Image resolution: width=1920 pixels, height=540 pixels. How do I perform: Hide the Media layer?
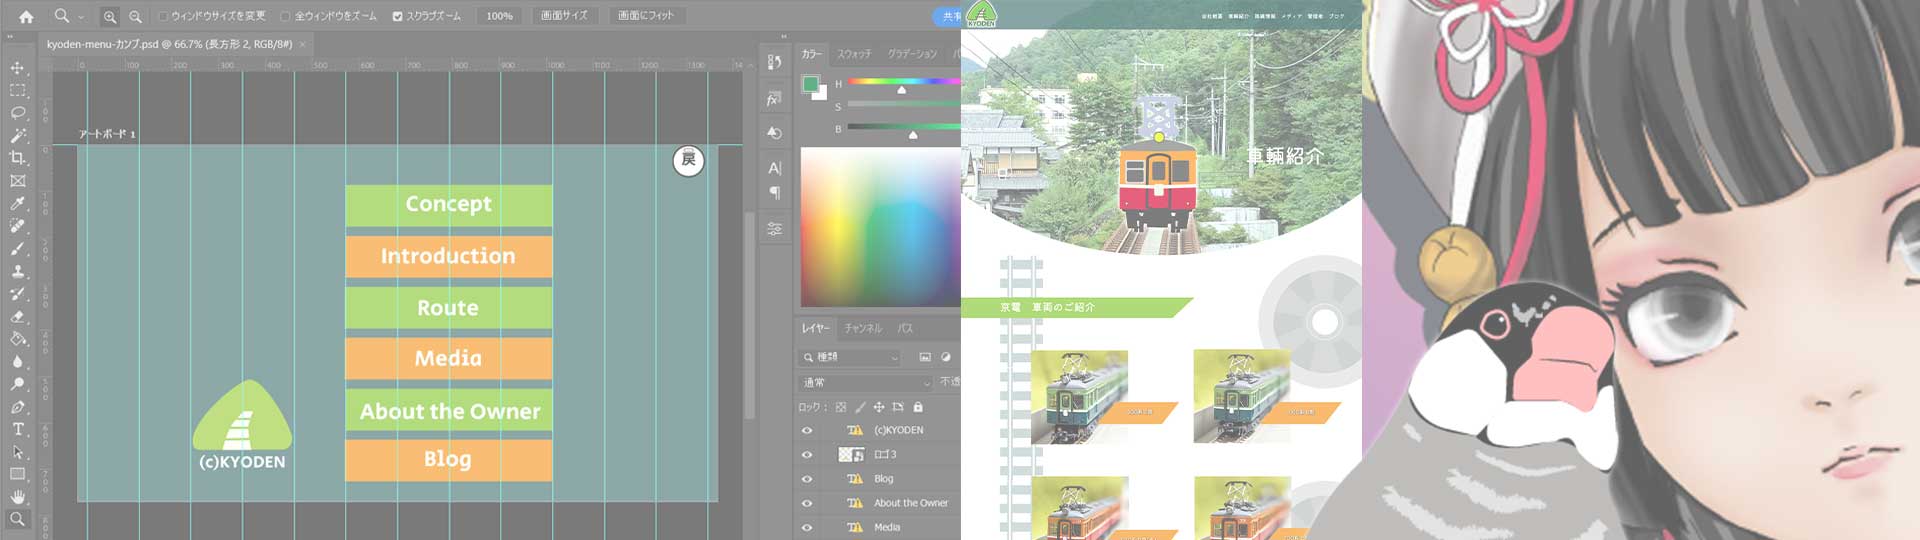click(807, 527)
